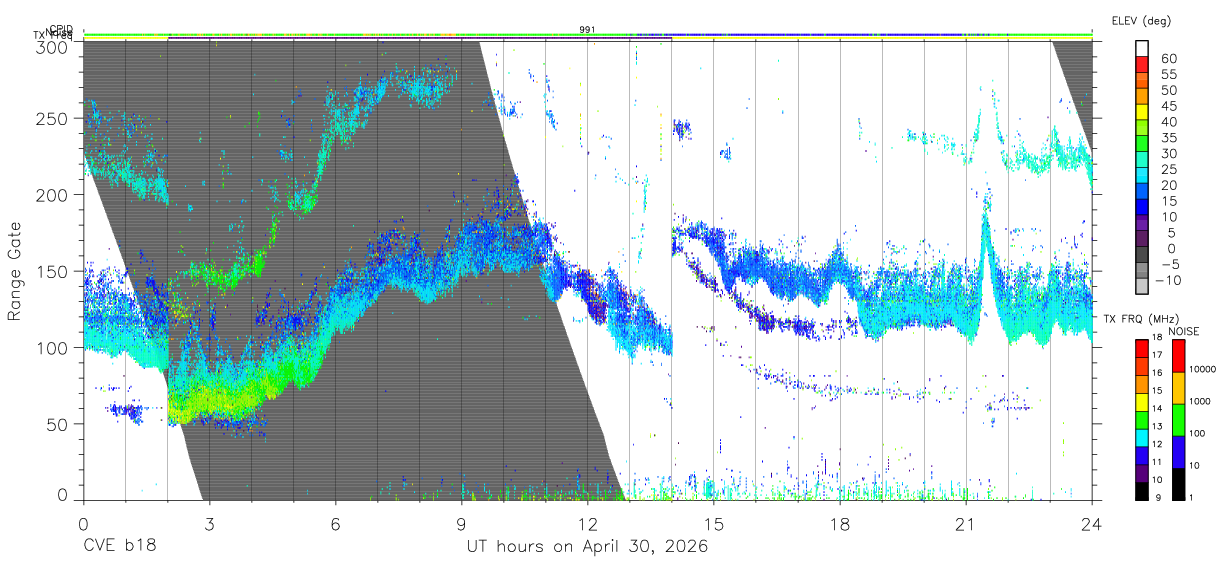Image resolution: width=1228 pixels, height=567 pixels.
Task: Select the red swatch in the NOISE legend
Action: [1177, 355]
